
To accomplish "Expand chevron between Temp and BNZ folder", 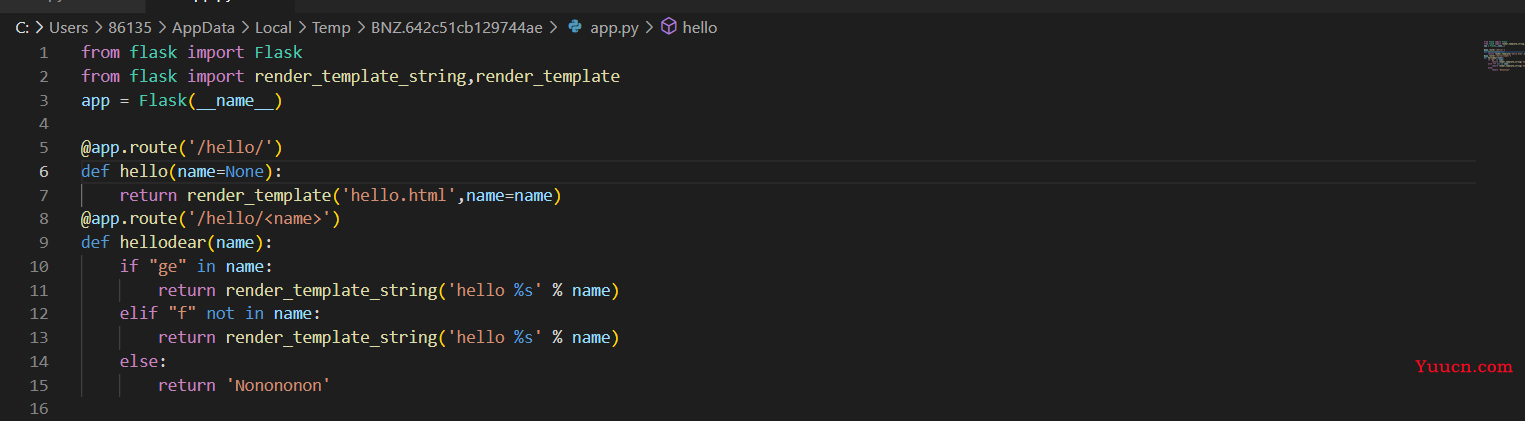I will click(x=361, y=27).
